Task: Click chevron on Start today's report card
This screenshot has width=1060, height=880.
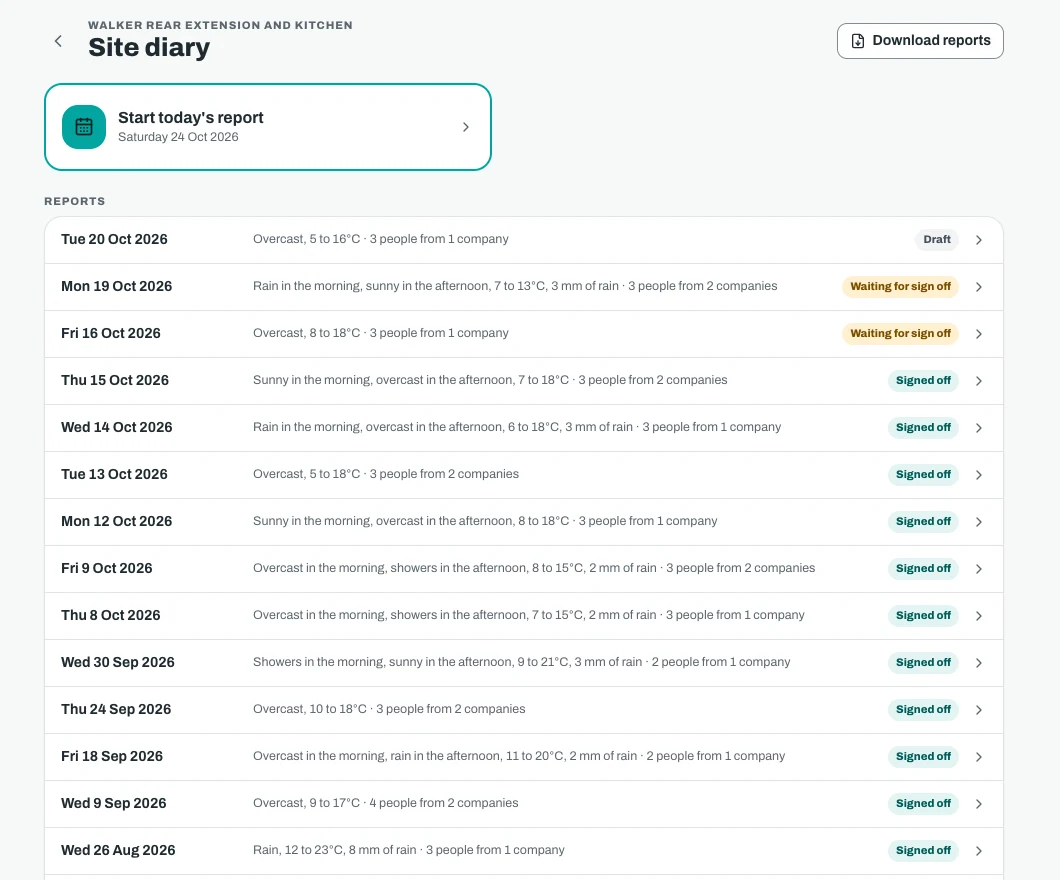Action: (466, 127)
